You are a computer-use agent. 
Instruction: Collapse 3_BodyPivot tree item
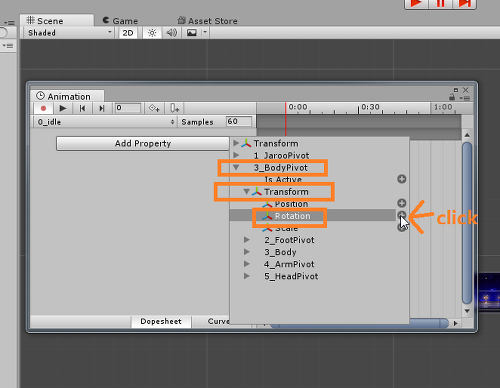pos(236,167)
